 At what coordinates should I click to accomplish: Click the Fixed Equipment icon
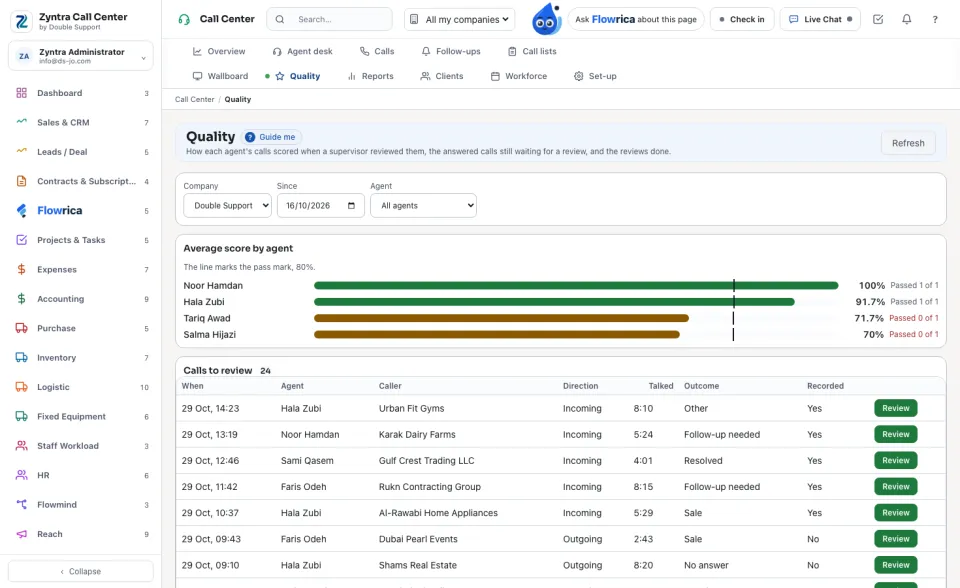click(21, 416)
